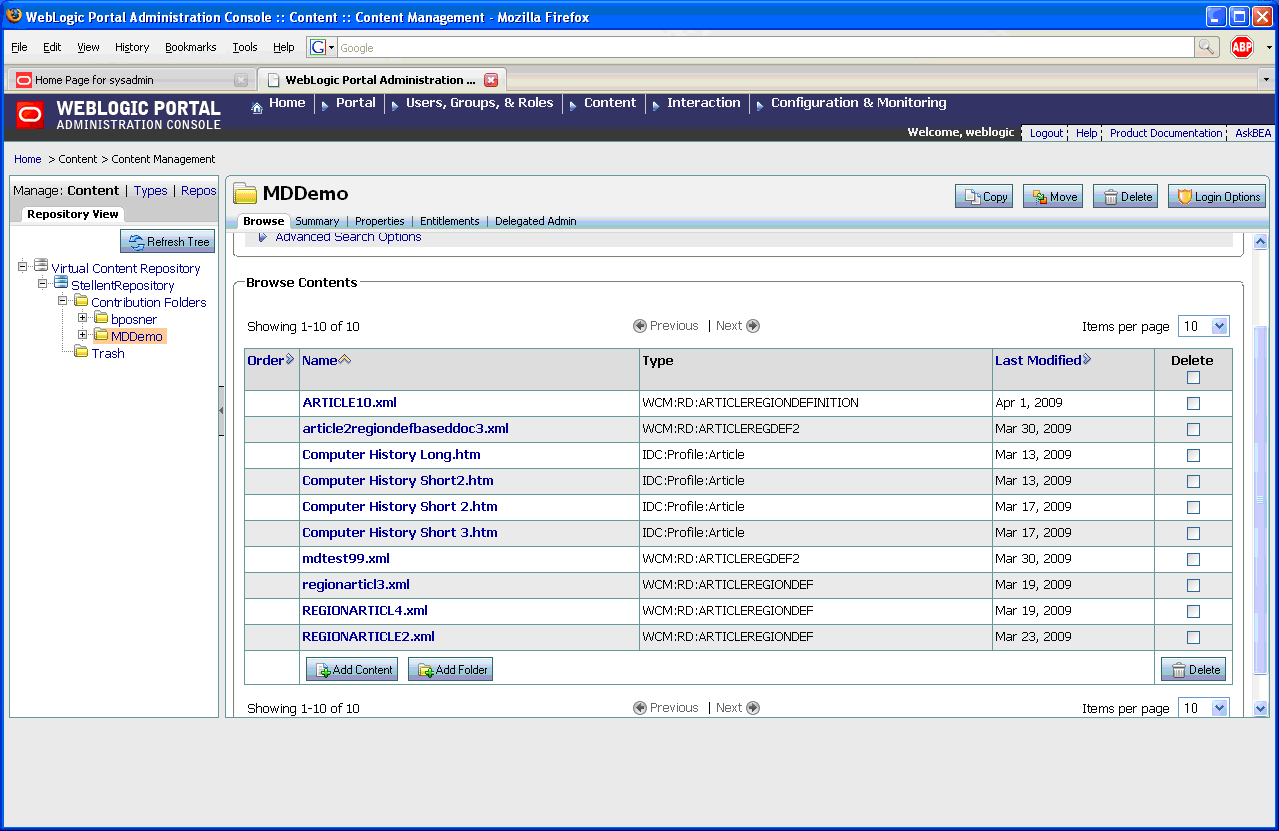Click the Logout link
The width and height of the screenshot is (1279, 831).
[x=1046, y=133]
